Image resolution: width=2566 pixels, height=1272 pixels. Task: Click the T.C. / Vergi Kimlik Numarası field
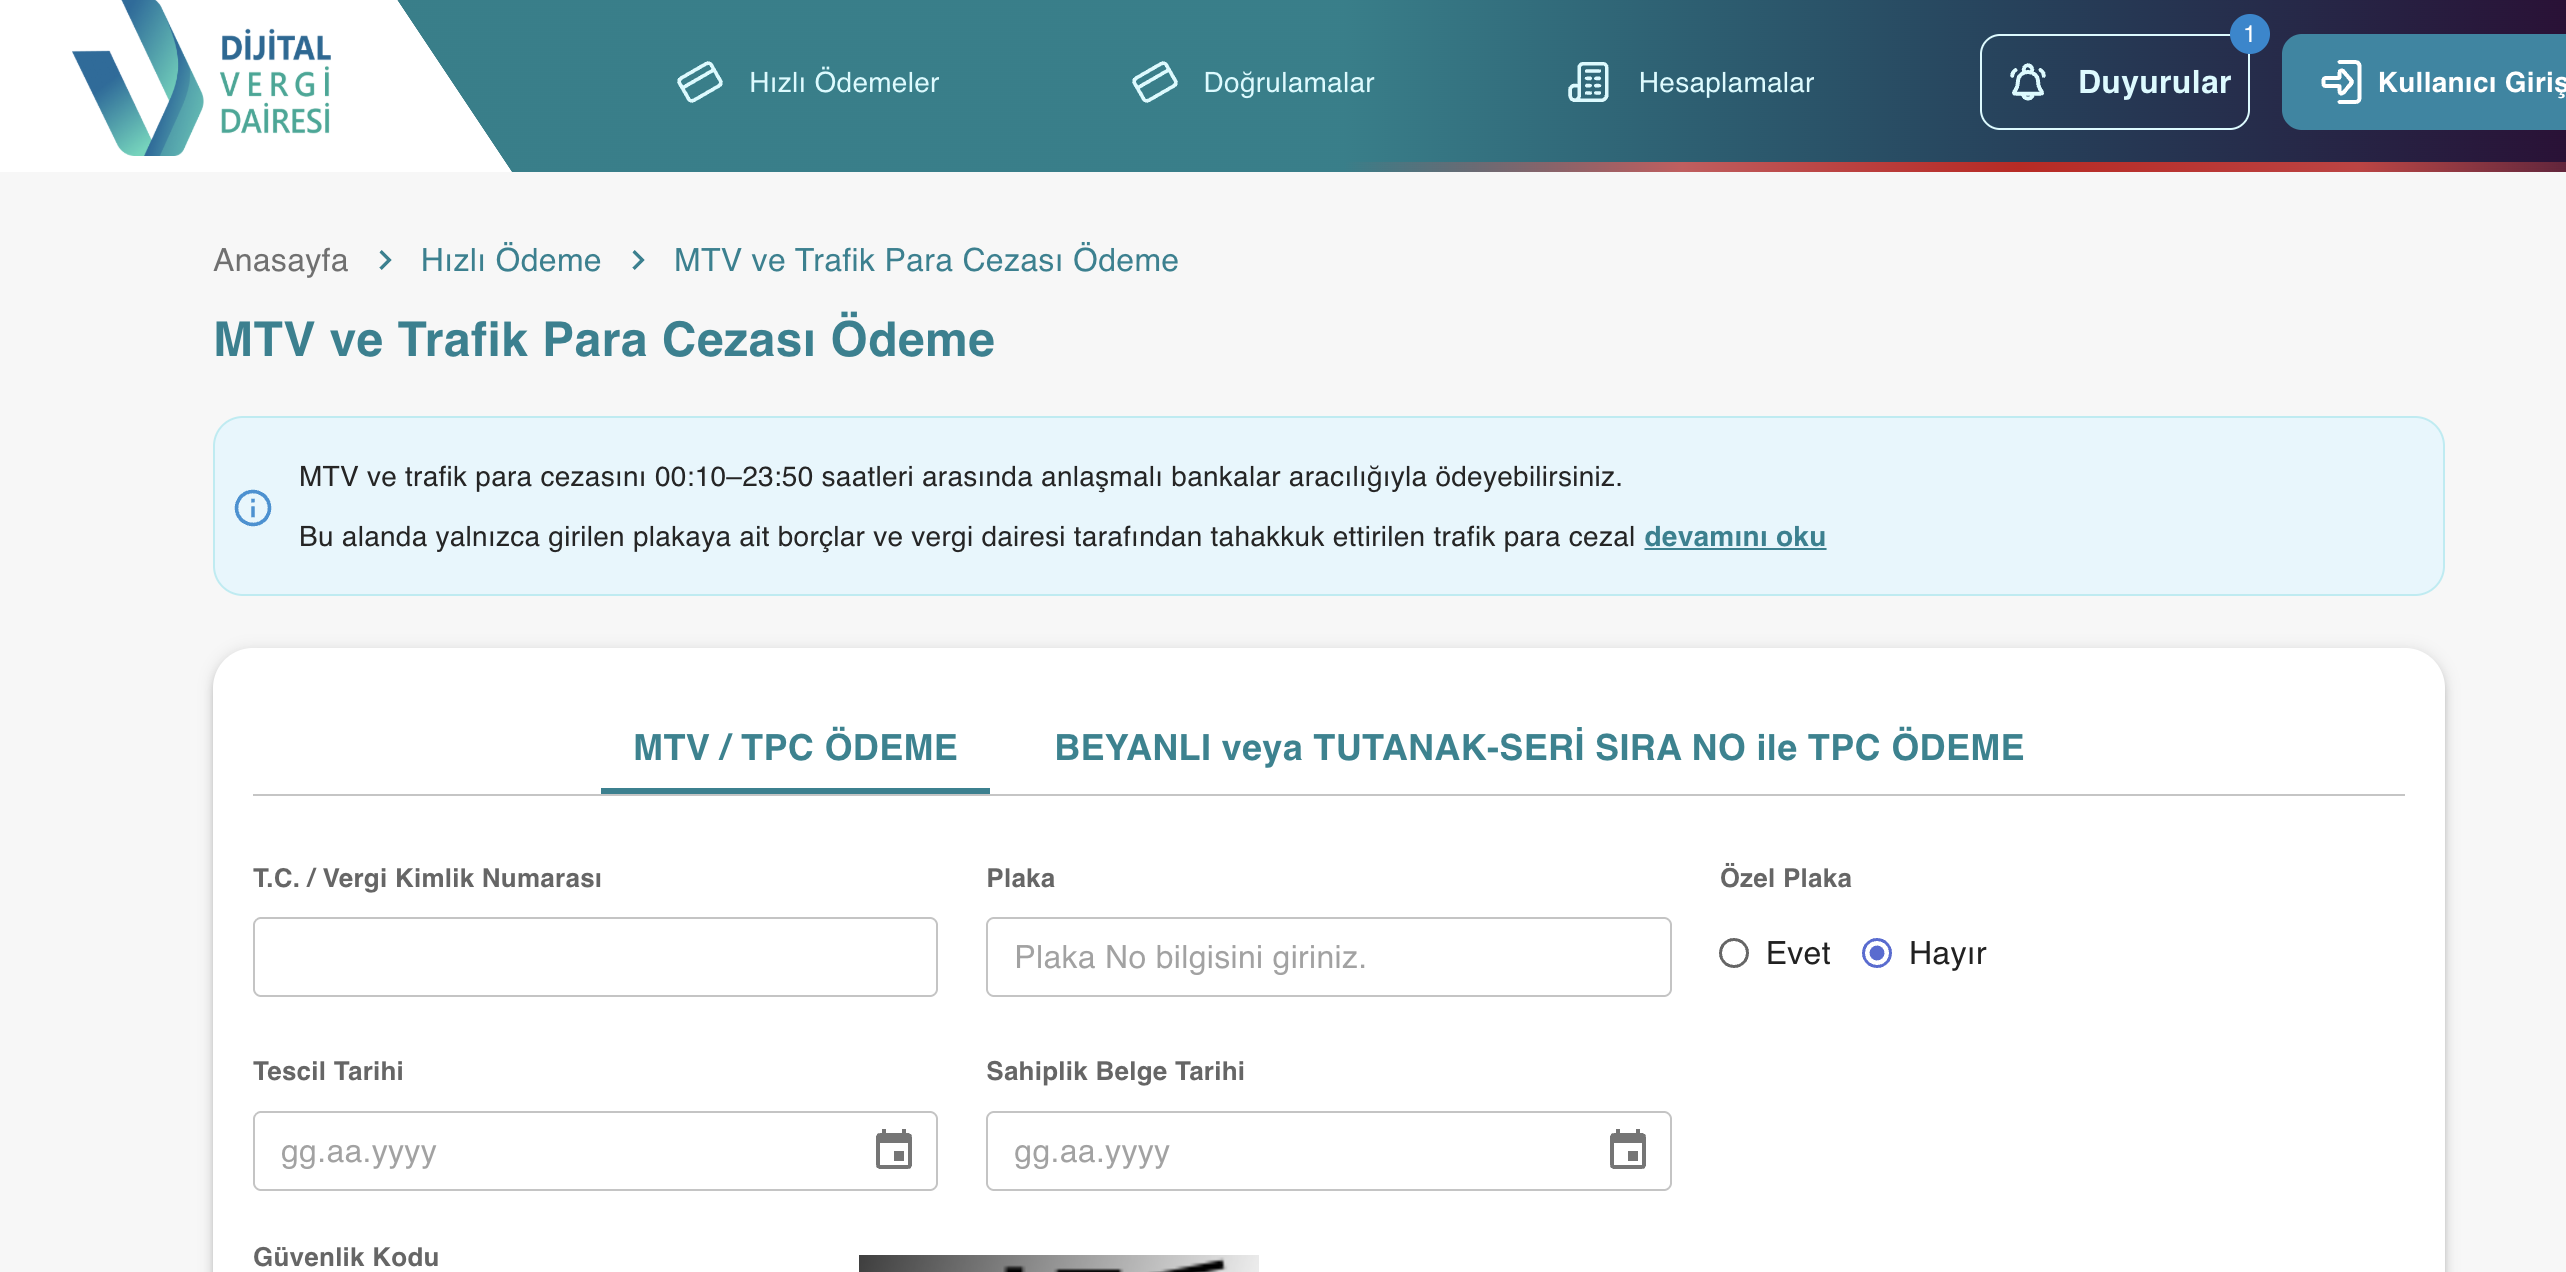tap(595, 957)
